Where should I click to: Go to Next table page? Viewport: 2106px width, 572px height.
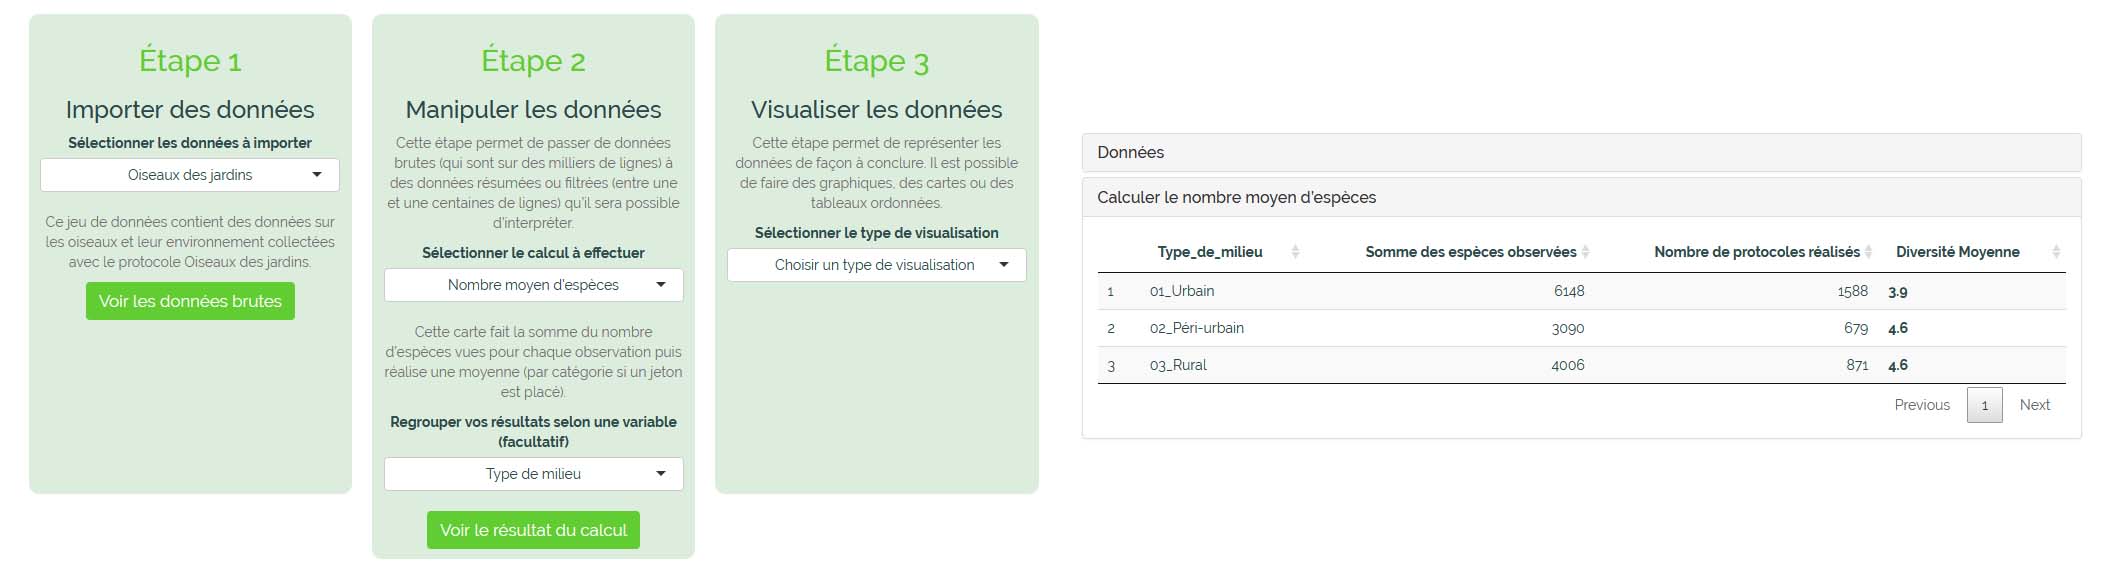coord(2034,405)
